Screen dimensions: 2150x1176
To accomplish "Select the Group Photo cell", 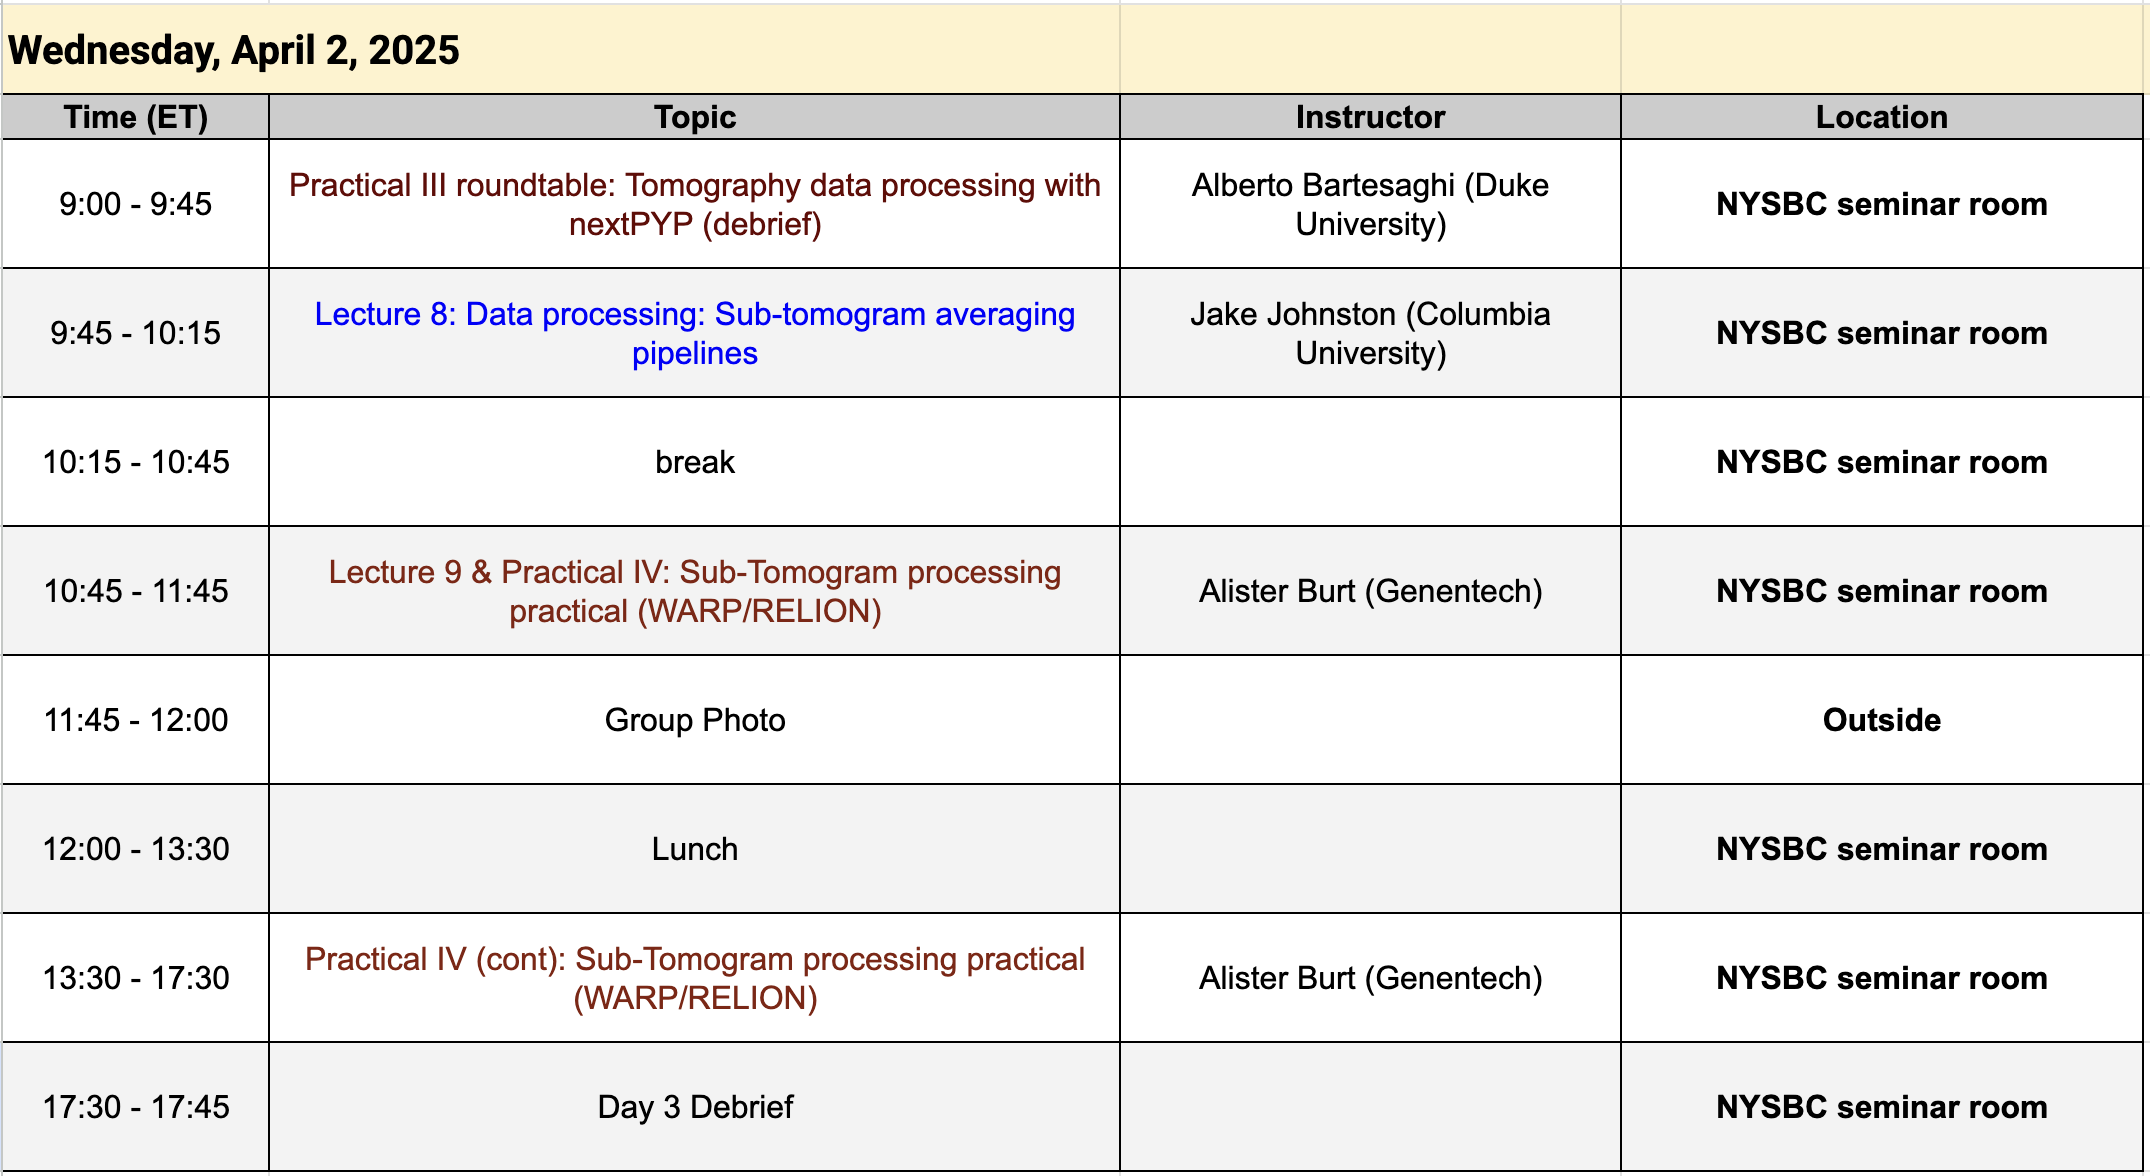I will (x=695, y=720).
